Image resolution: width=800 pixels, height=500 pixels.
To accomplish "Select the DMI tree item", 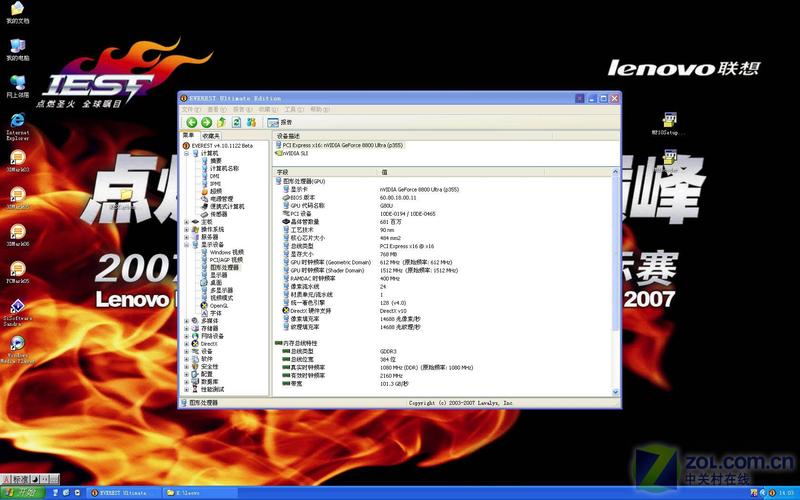I will pyautogui.click(x=214, y=176).
